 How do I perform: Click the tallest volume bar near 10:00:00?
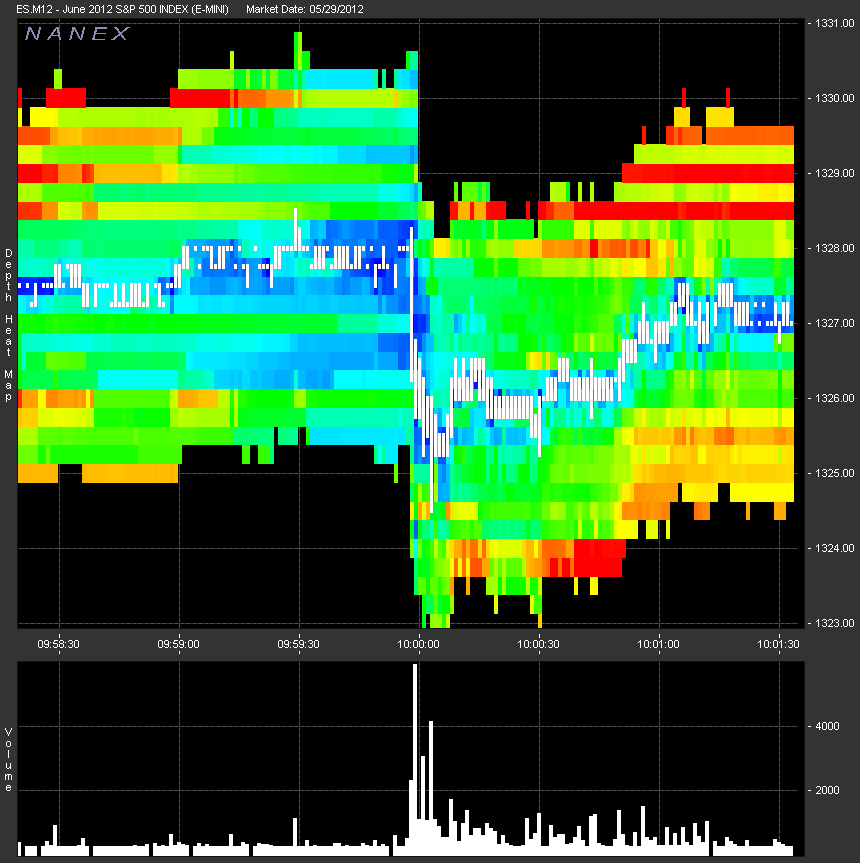tap(415, 760)
